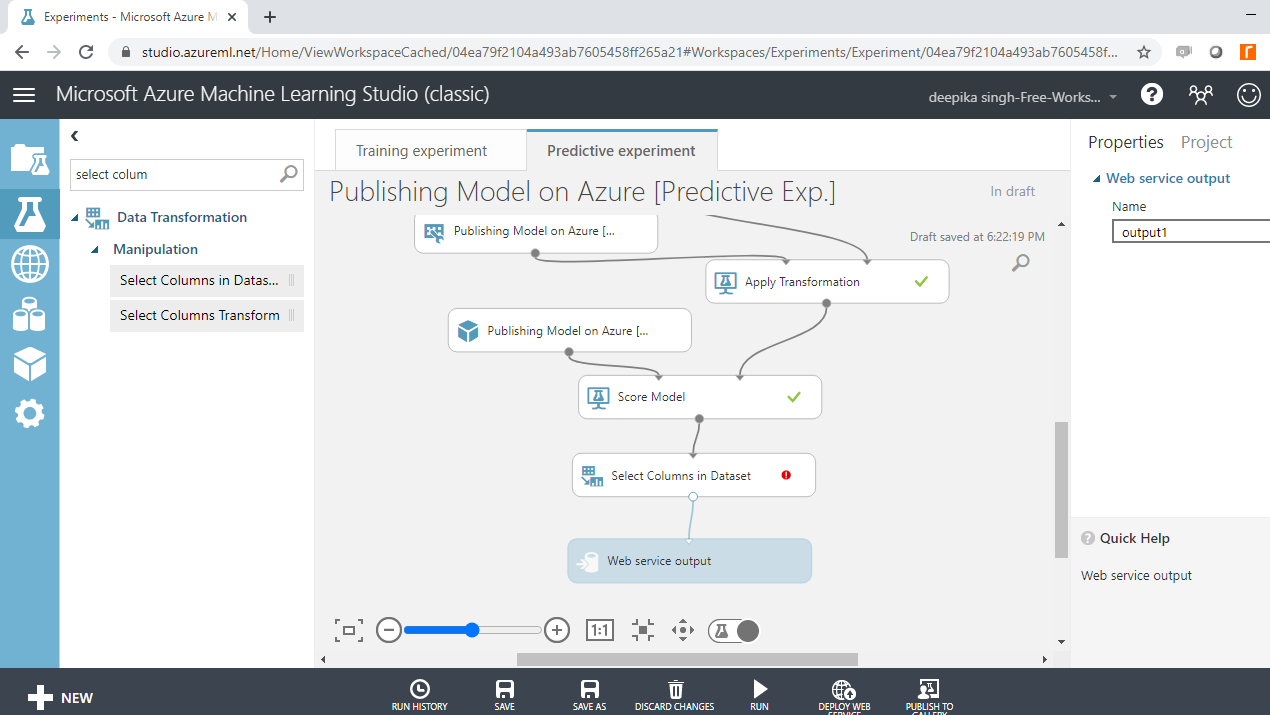Open the Properties tab
The image size is (1270, 715).
tap(1126, 142)
